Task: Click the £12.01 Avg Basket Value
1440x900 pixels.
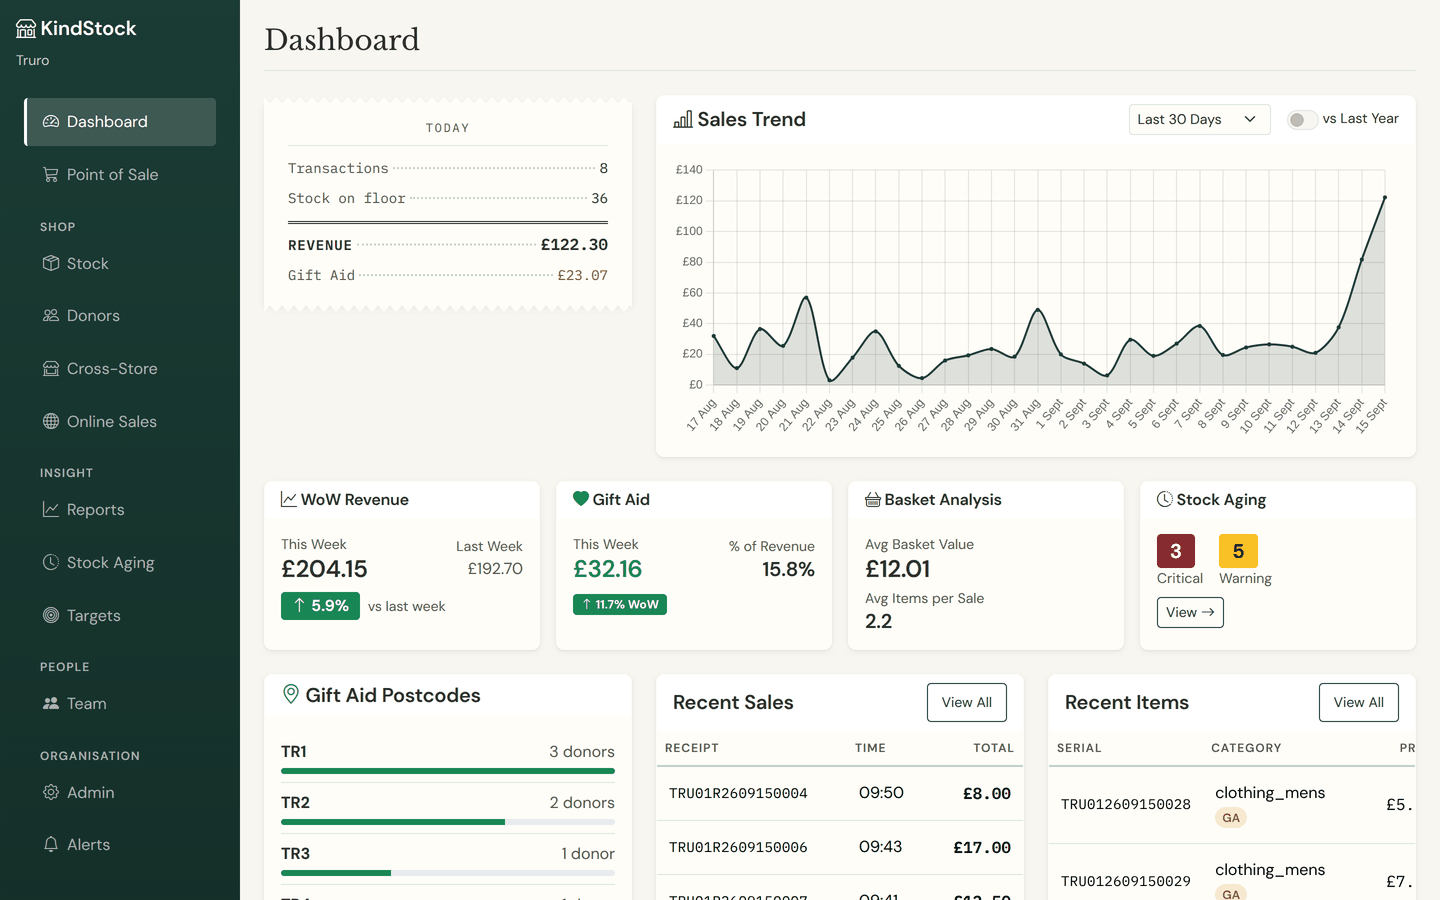Action: [x=898, y=569]
